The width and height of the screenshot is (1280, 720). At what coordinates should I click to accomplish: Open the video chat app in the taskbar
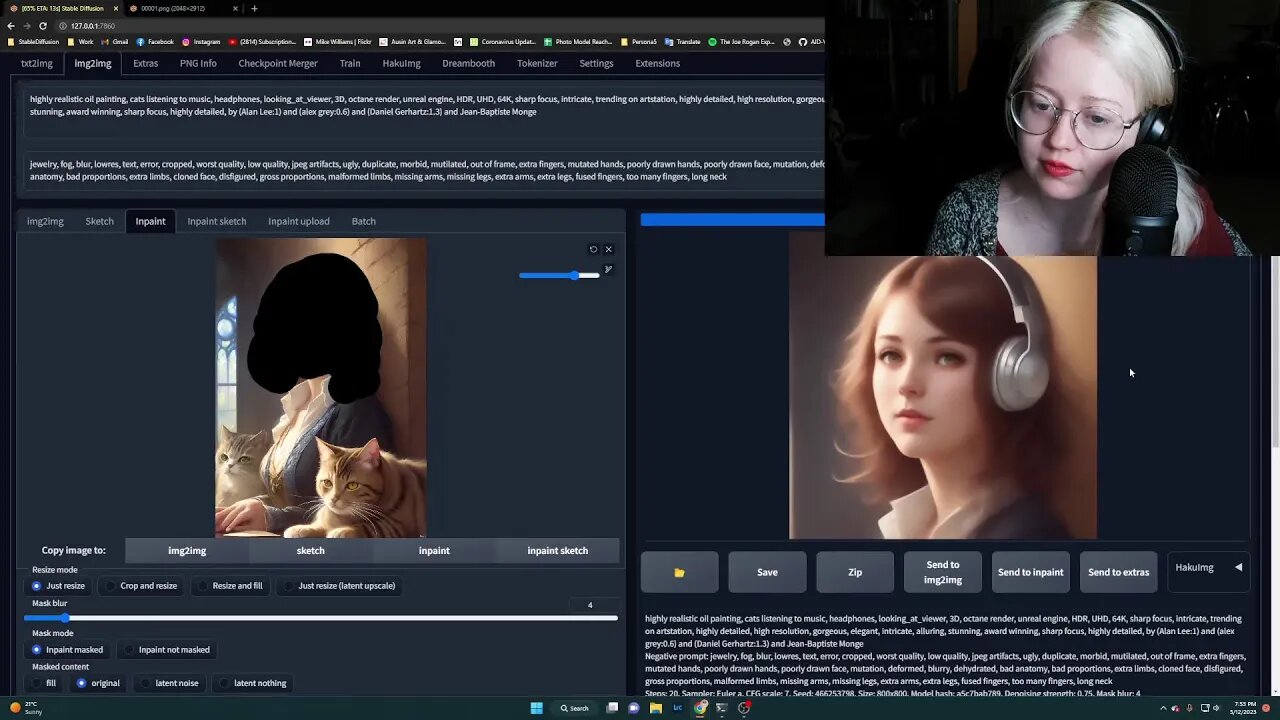[x=634, y=708]
